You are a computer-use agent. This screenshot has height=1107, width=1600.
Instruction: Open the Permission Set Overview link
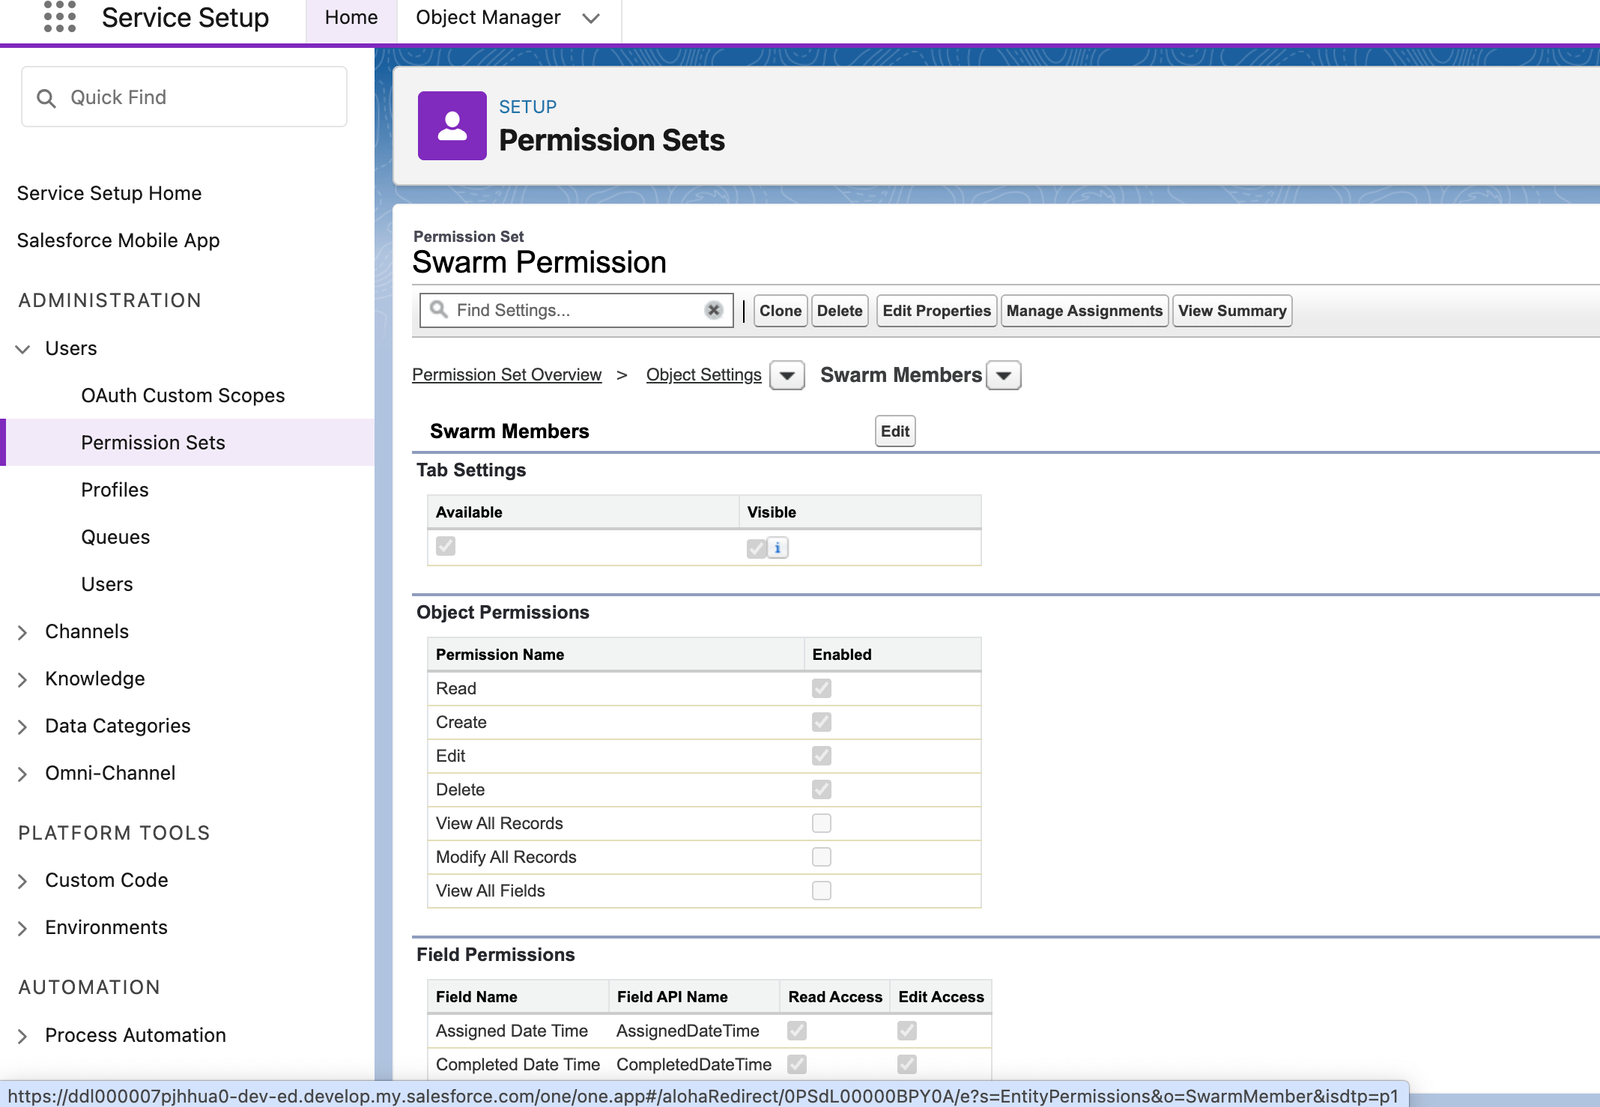click(507, 375)
